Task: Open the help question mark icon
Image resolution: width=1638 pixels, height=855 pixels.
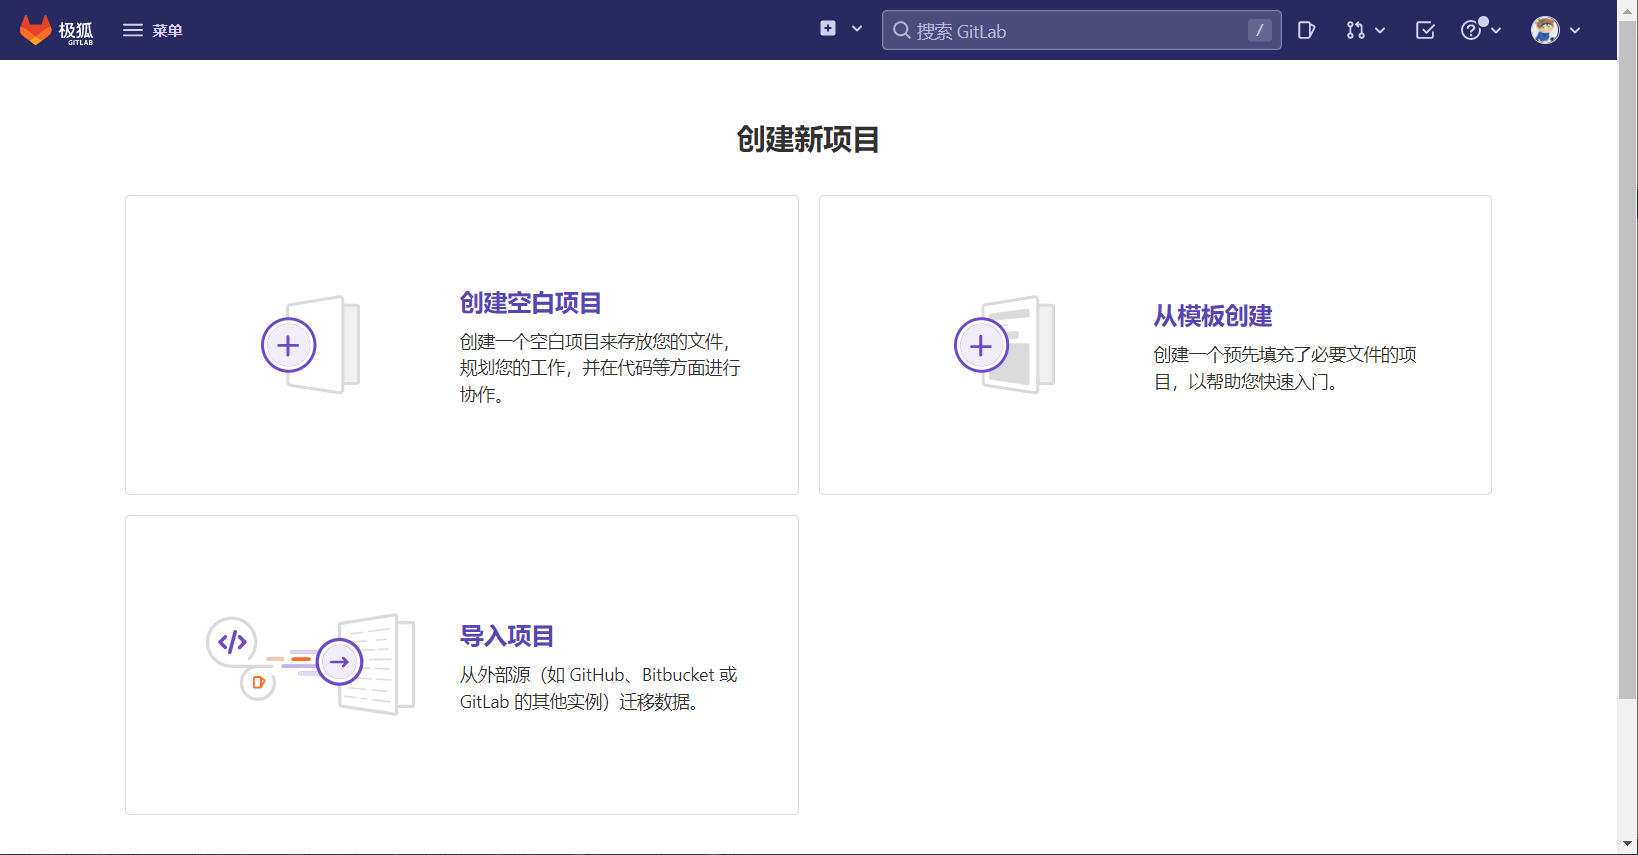Action: pos(1470,30)
